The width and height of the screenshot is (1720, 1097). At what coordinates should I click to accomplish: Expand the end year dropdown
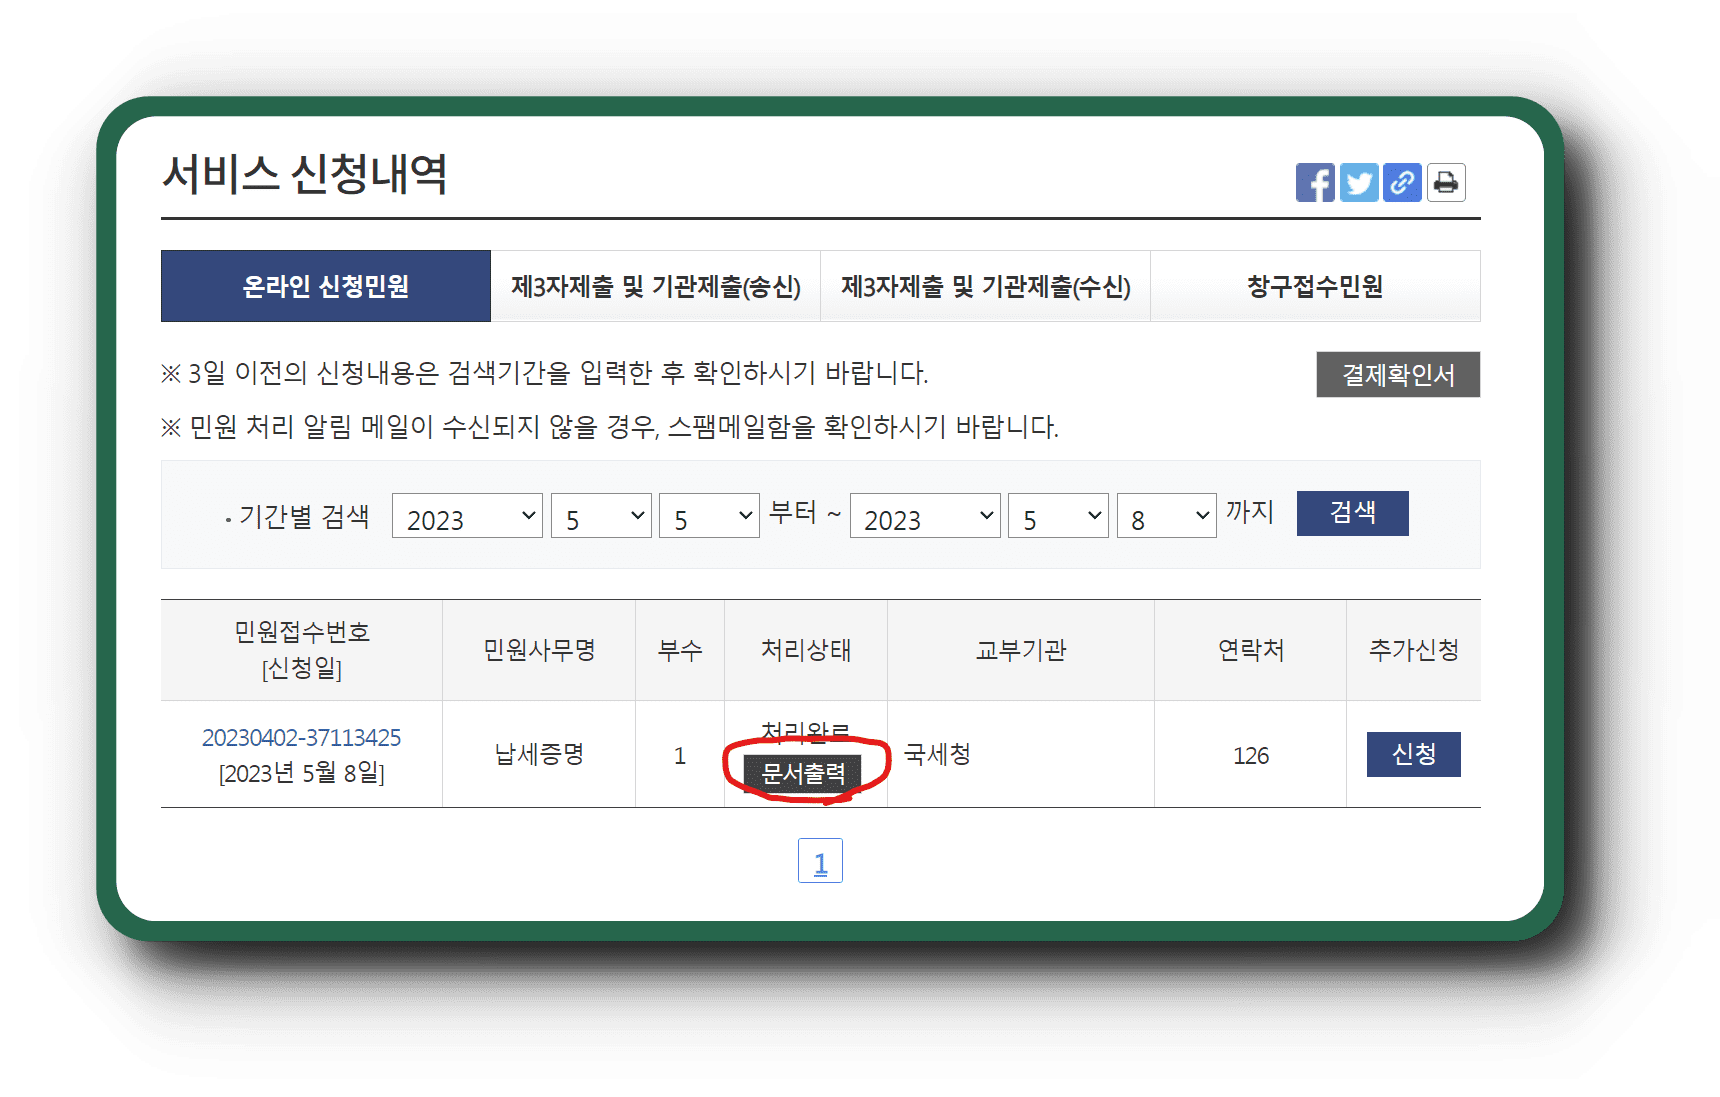pyautogui.click(x=925, y=516)
